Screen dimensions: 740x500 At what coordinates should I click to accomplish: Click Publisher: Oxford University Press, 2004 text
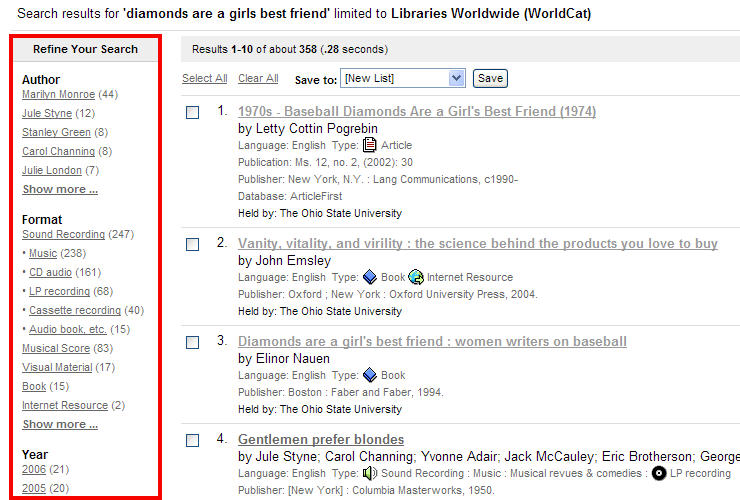pyautogui.click(x=388, y=295)
